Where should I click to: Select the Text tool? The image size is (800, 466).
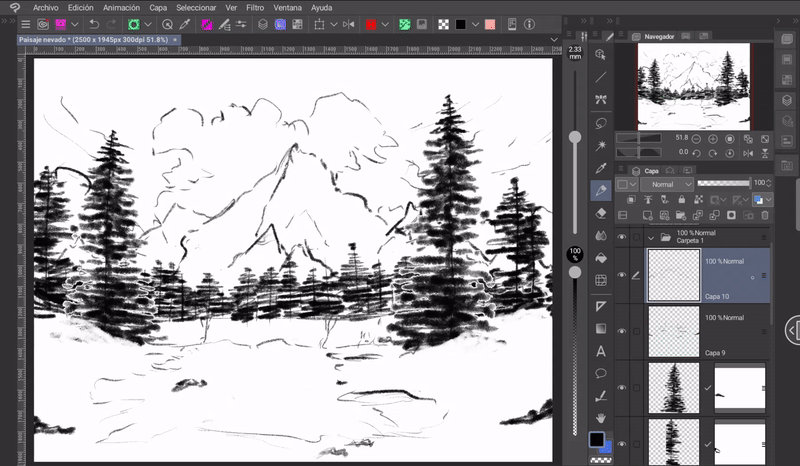[601, 351]
